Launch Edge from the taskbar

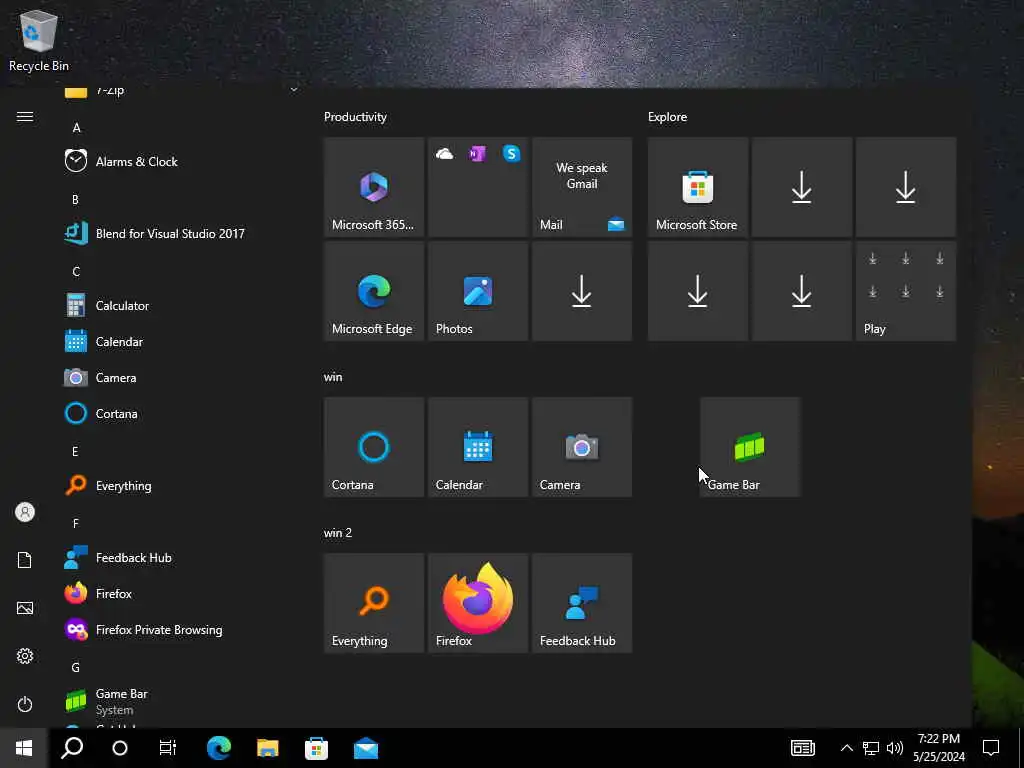(219, 748)
